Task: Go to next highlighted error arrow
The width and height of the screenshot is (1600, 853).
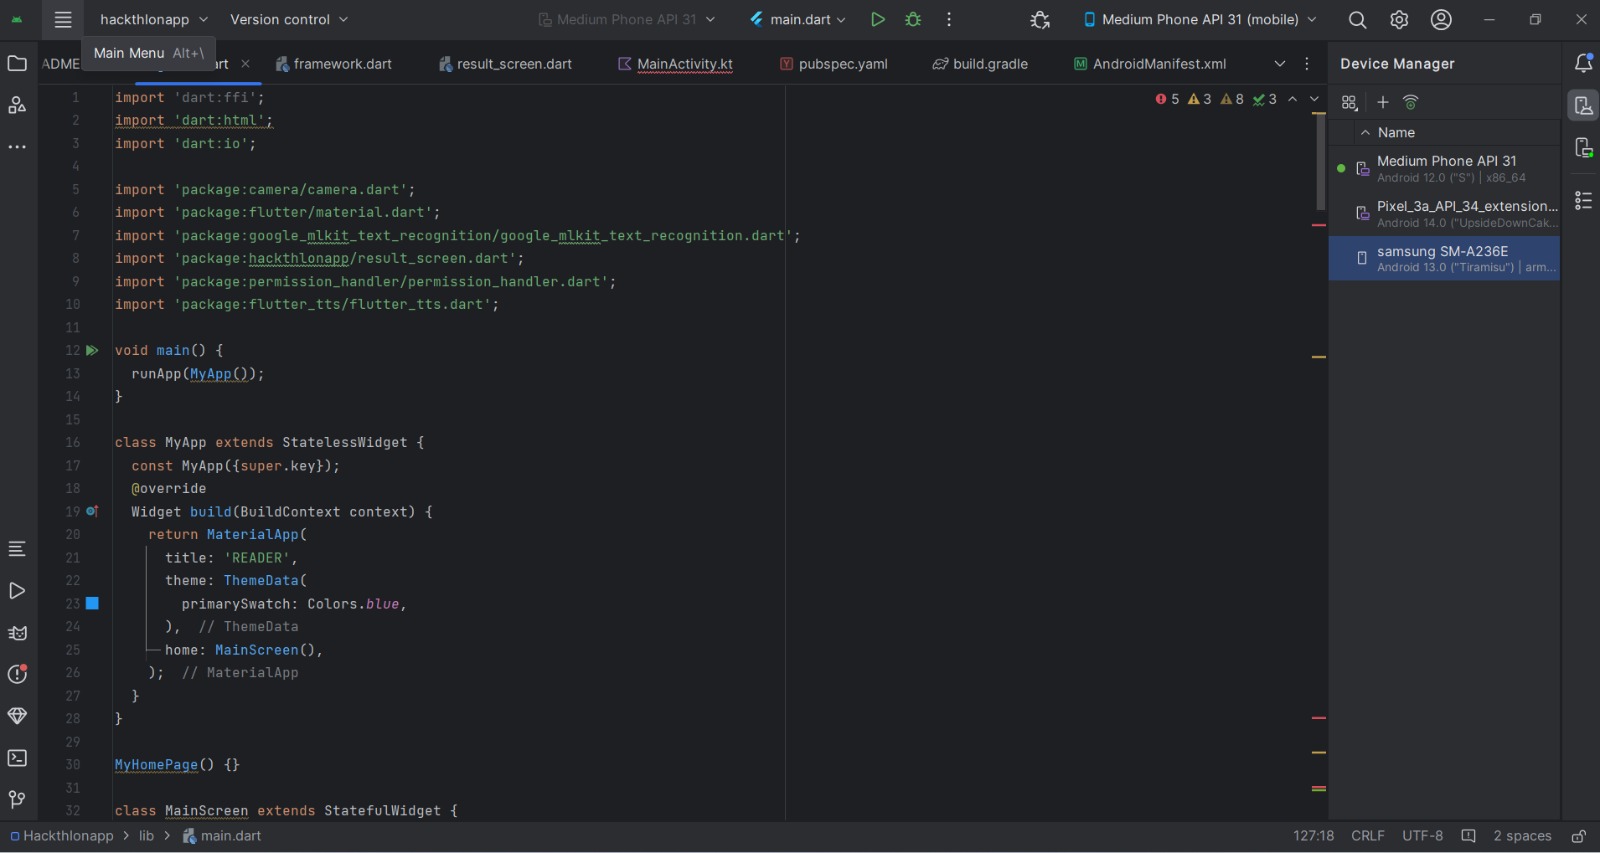Action: tap(1314, 99)
